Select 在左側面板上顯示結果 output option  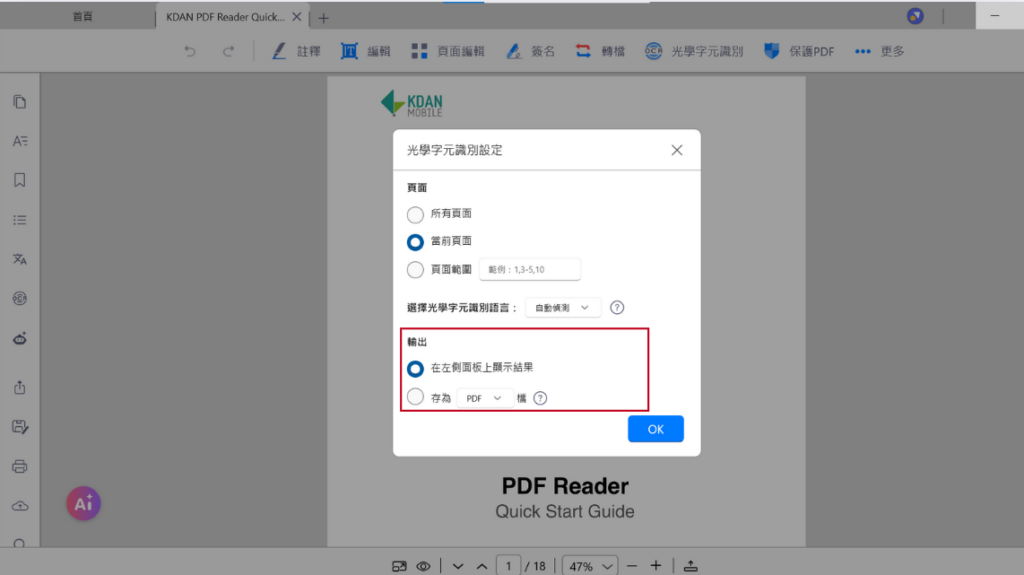tap(415, 369)
